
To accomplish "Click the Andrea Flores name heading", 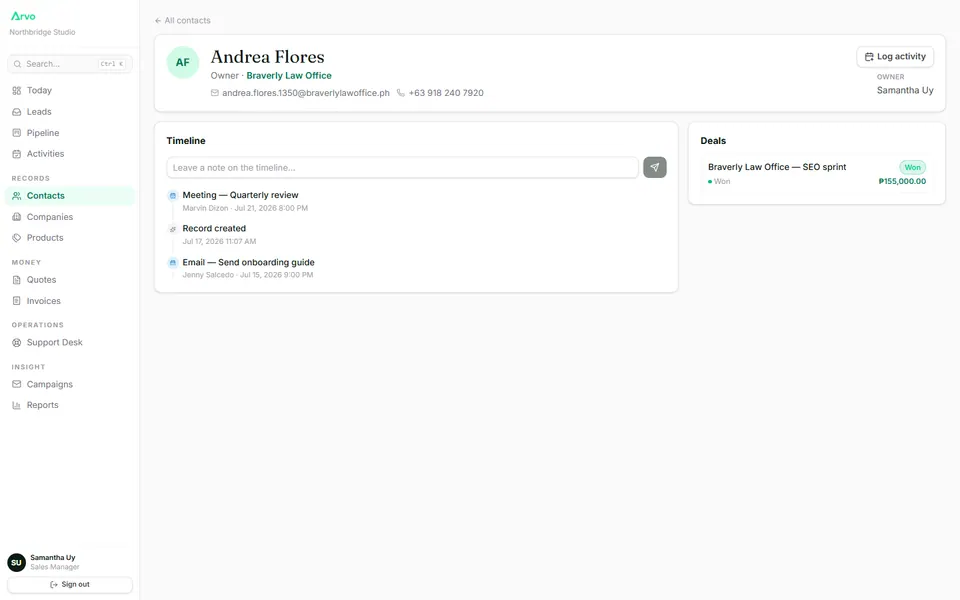I will pos(268,57).
